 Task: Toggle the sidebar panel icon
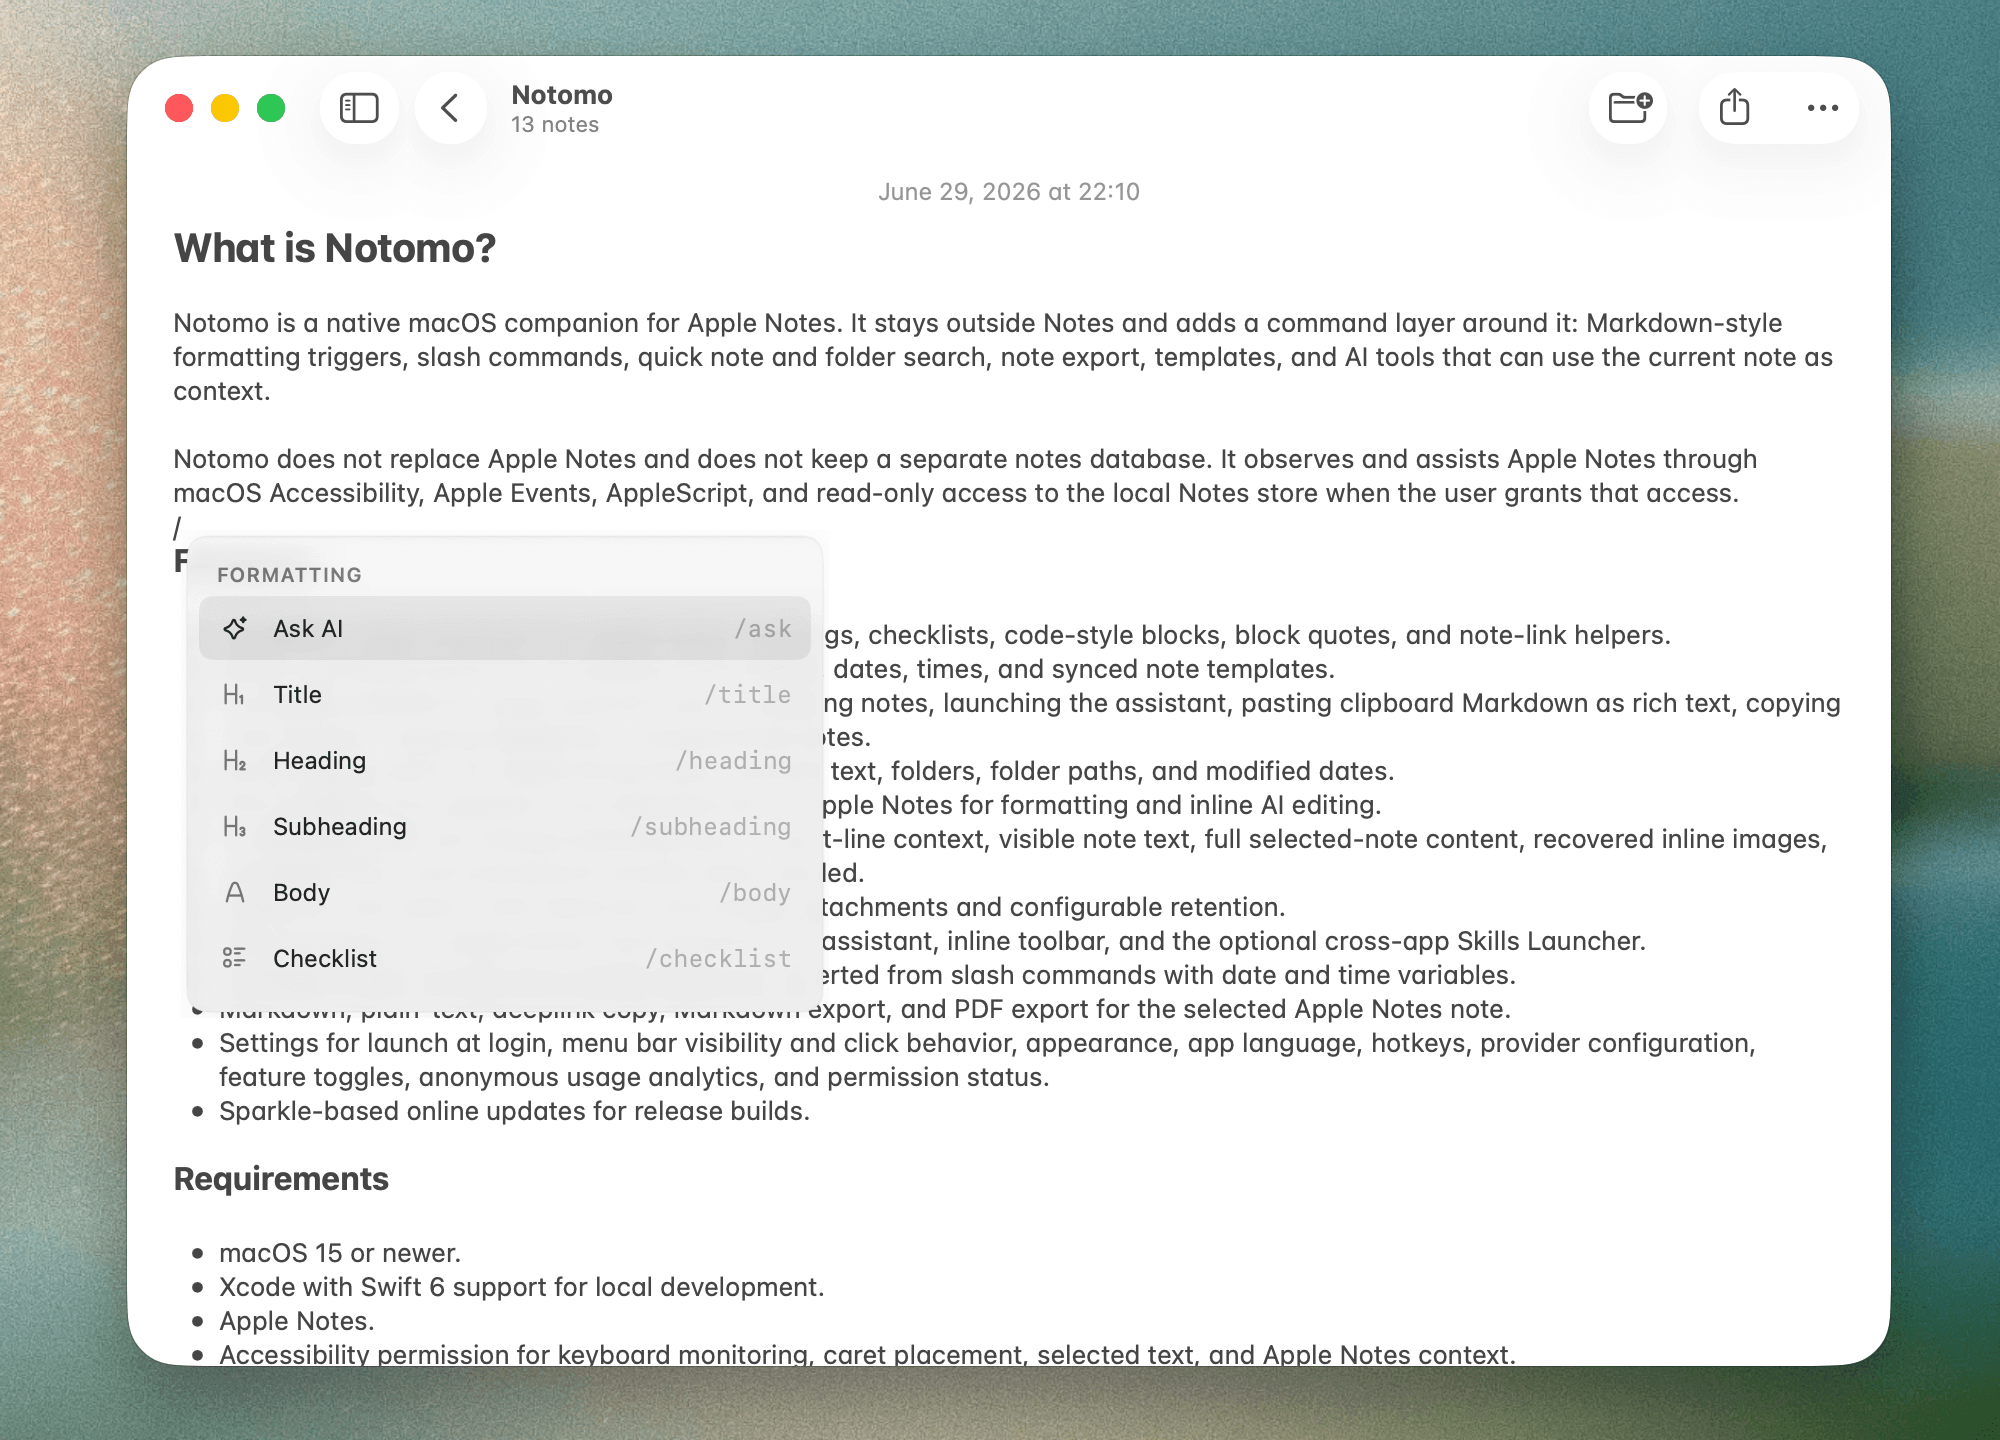[x=359, y=108]
